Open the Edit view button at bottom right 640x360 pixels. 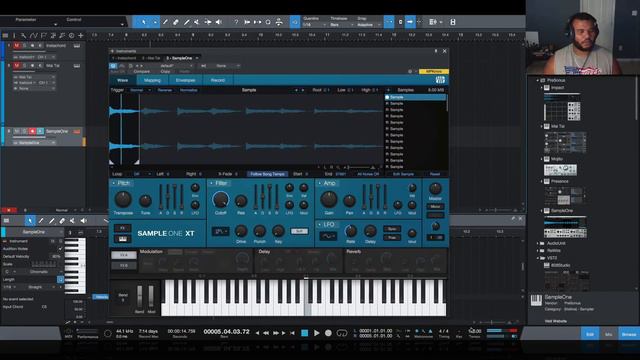coord(590,334)
